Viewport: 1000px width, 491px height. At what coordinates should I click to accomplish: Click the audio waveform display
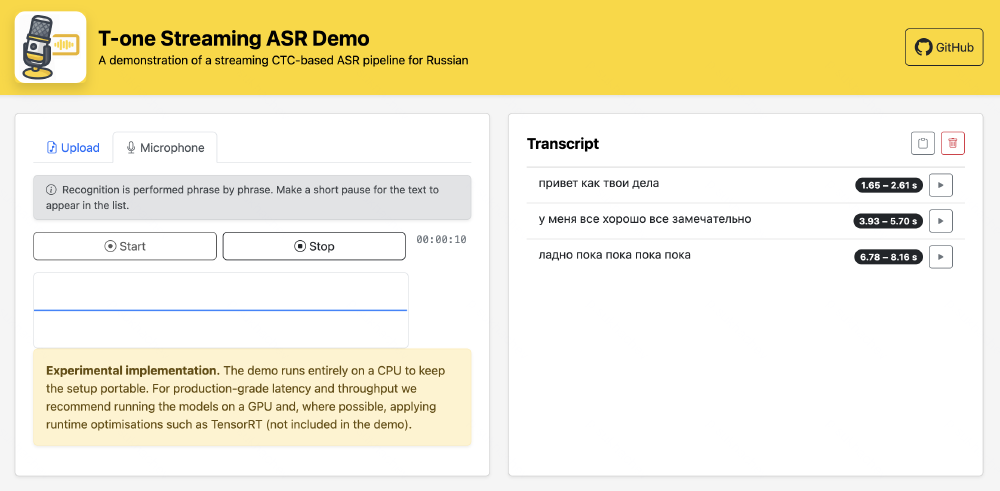tap(221, 310)
